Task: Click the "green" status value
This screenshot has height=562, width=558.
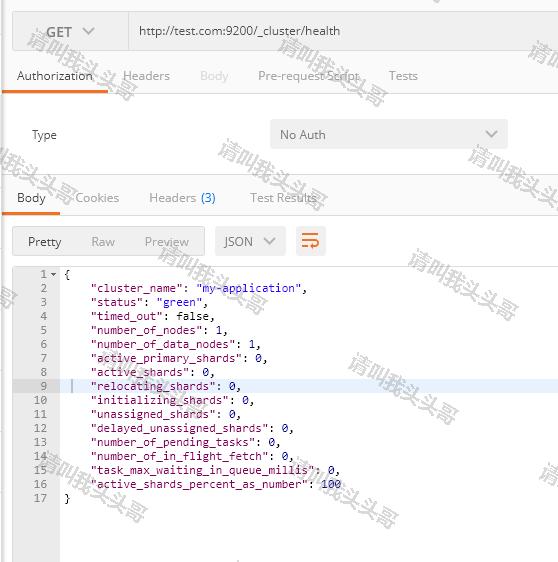Action: pos(179,302)
